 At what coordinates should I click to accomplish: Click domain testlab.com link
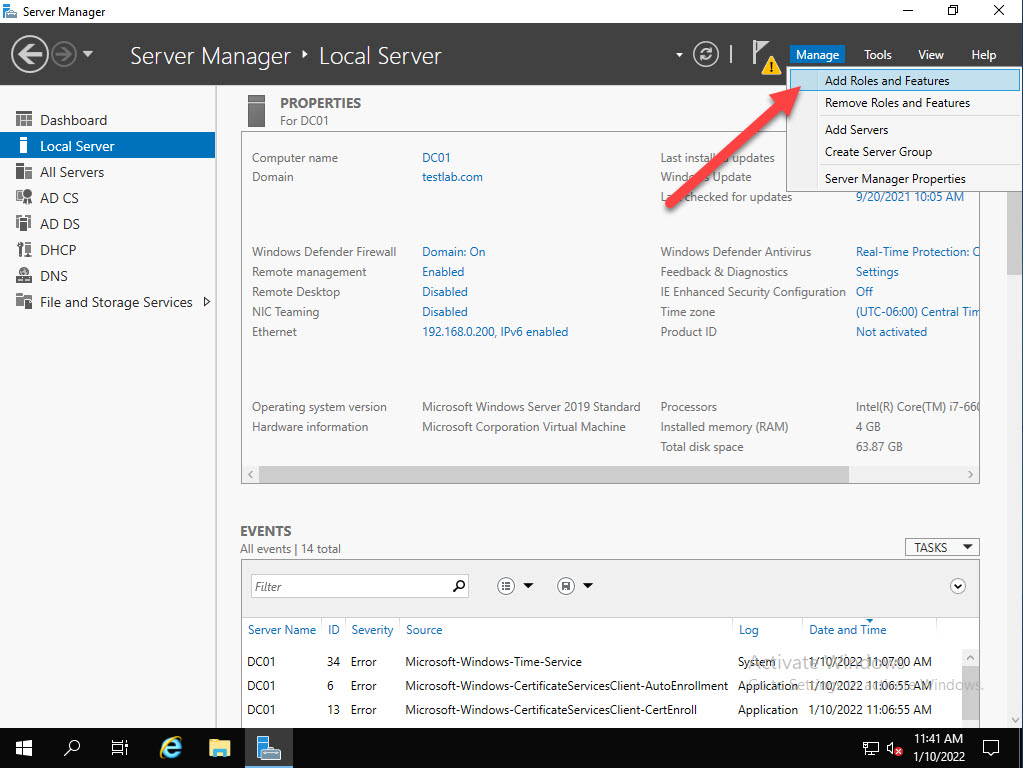pyautogui.click(x=452, y=177)
